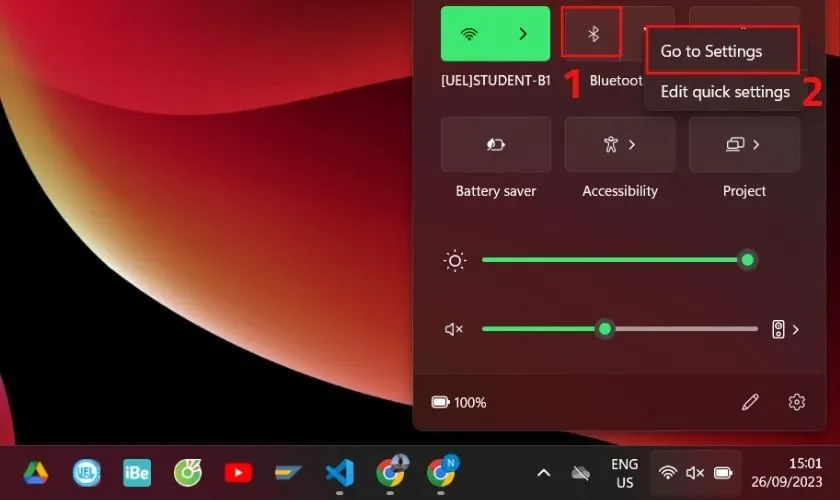
Task: Open the YouTube taskbar shortcut
Action: click(x=238, y=473)
